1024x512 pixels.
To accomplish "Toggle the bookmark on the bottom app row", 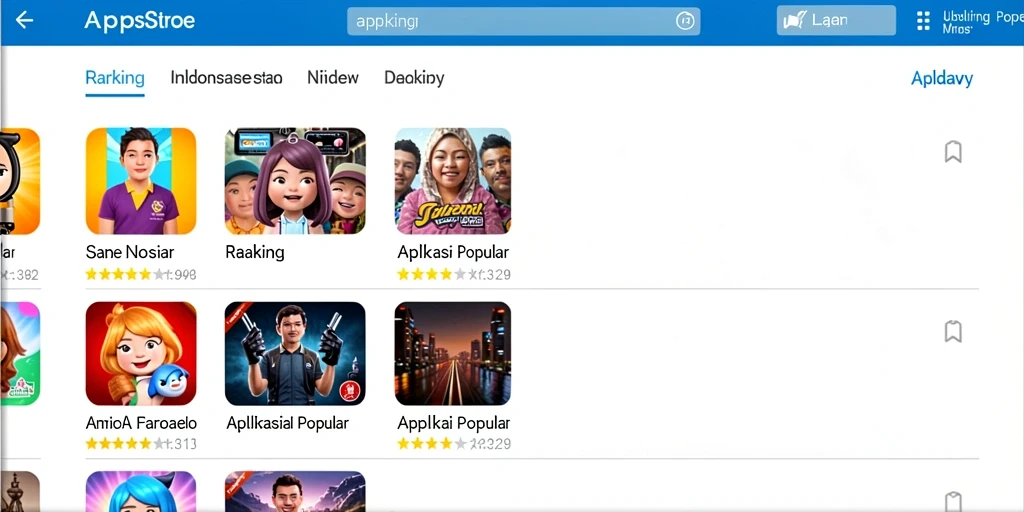I will [953, 501].
